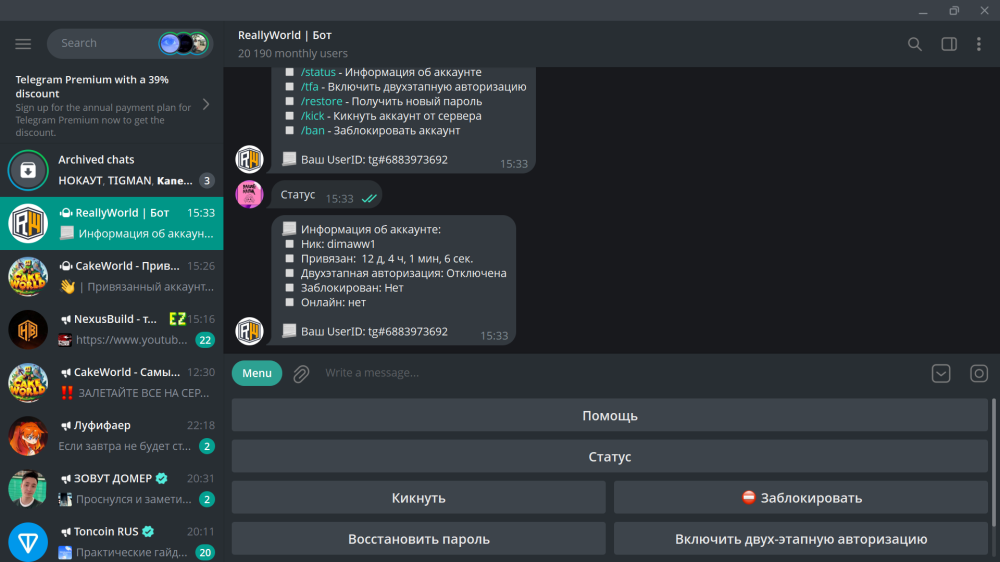This screenshot has width=1000, height=562.
Task: Open the hamburger main menu
Action: (23, 44)
